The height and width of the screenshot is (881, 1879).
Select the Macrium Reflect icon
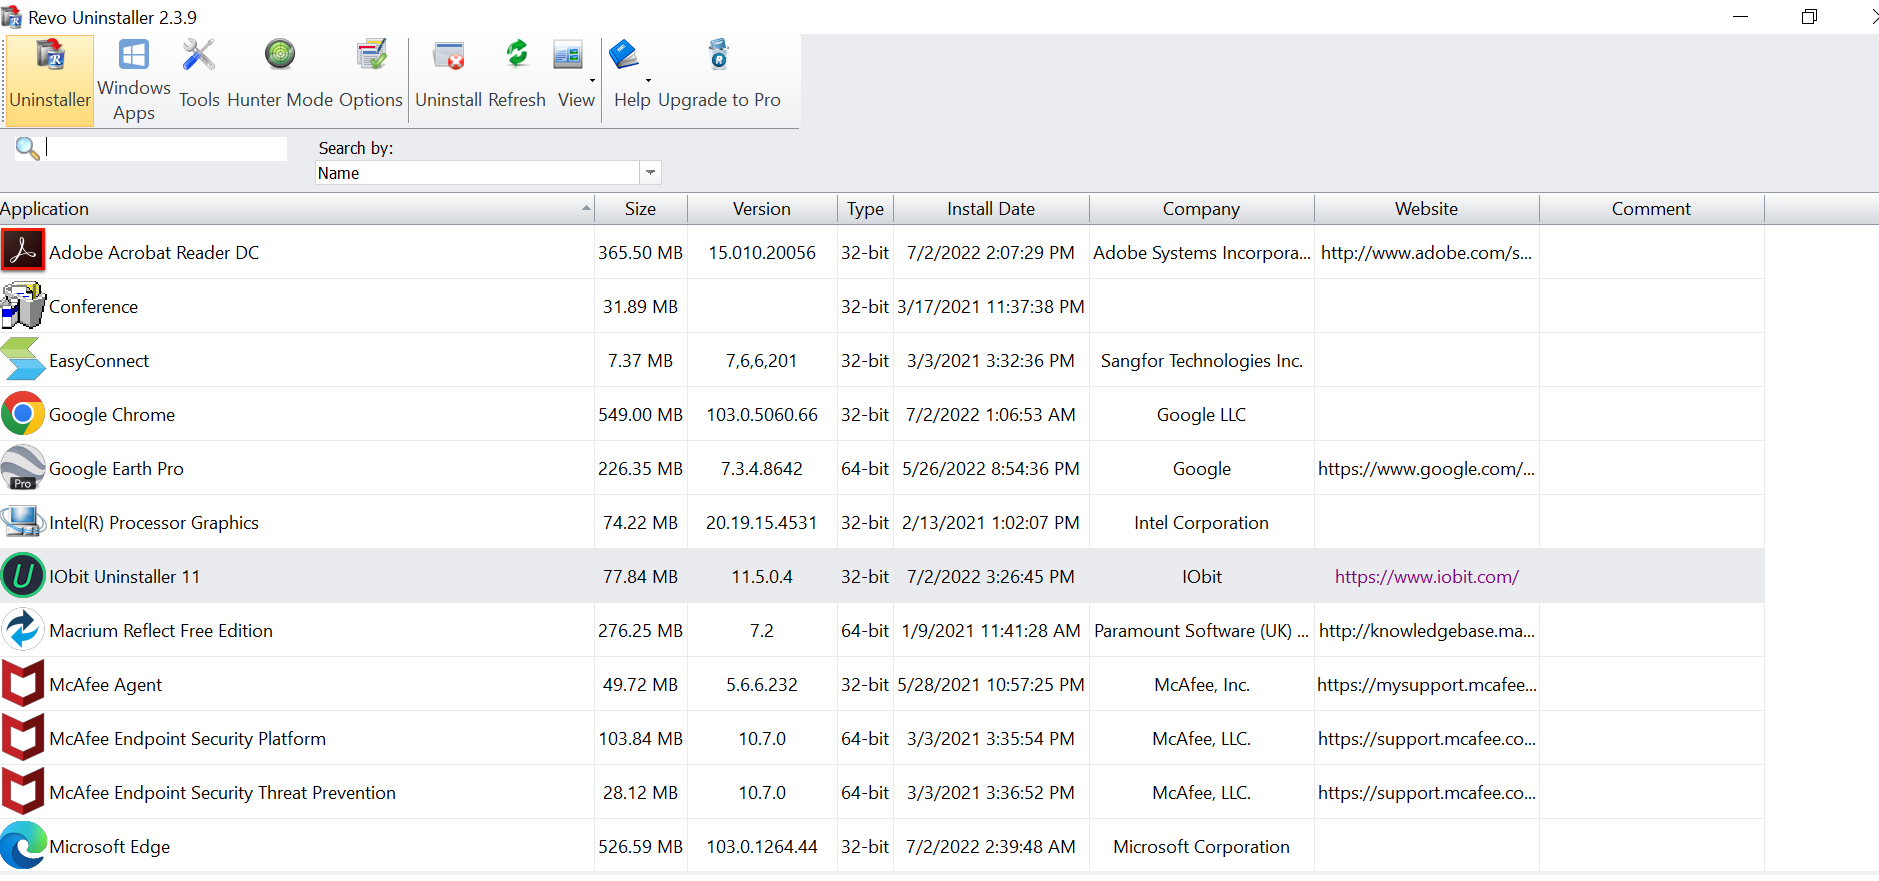23,630
